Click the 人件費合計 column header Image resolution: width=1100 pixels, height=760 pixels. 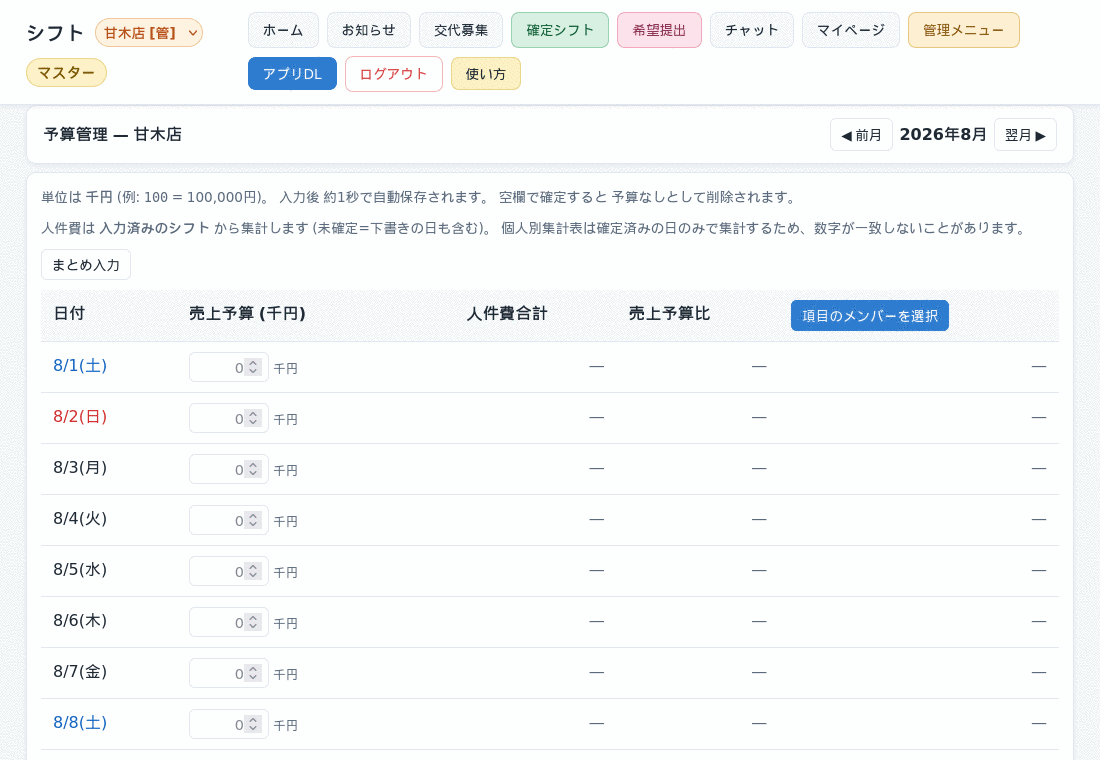[507, 314]
